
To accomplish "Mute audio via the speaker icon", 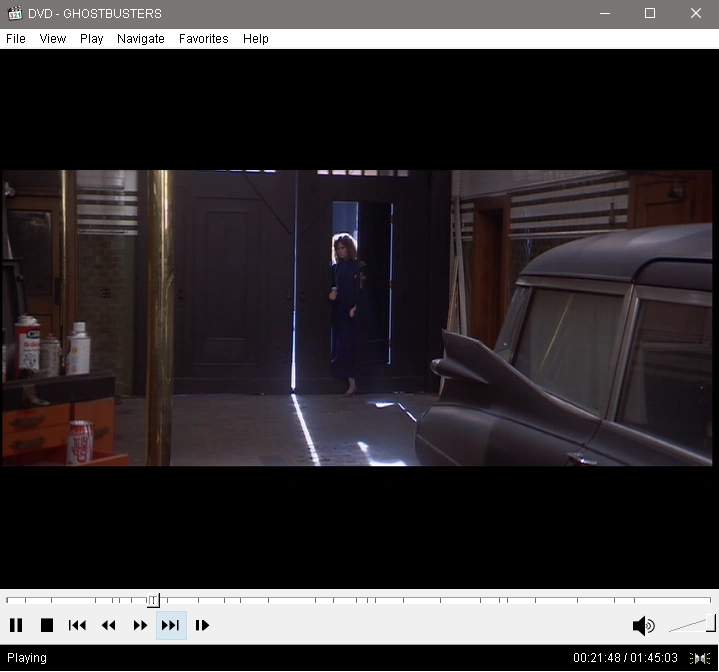I will 643,625.
